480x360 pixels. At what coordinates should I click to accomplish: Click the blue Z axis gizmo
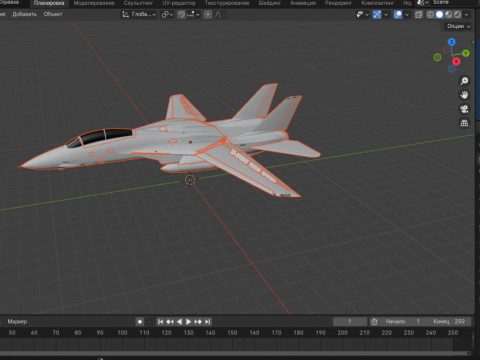pos(451,42)
